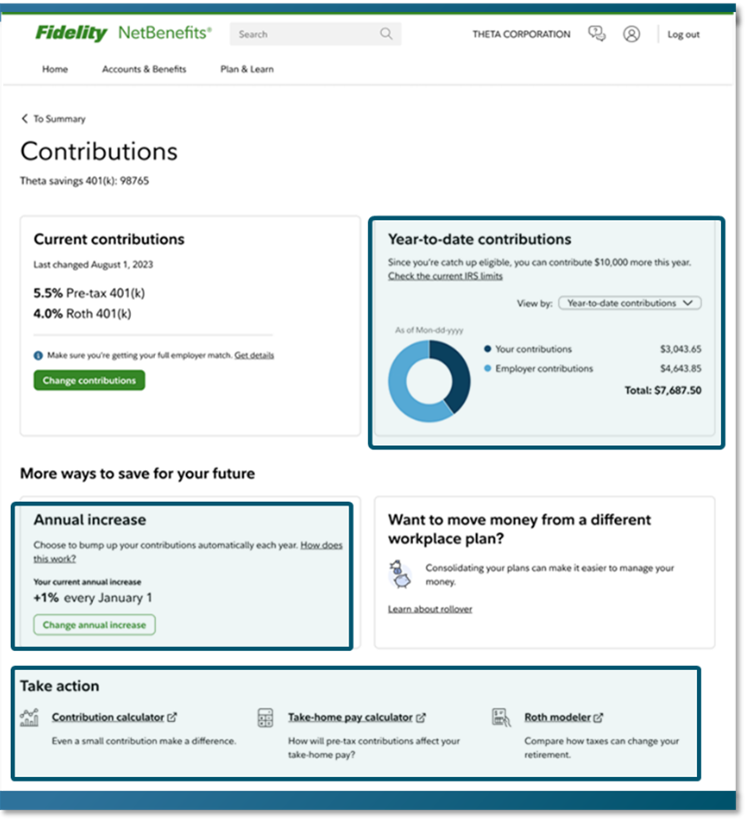This screenshot has width=747, height=821.
Task: Click the search magnifier icon
Action: (x=386, y=34)
